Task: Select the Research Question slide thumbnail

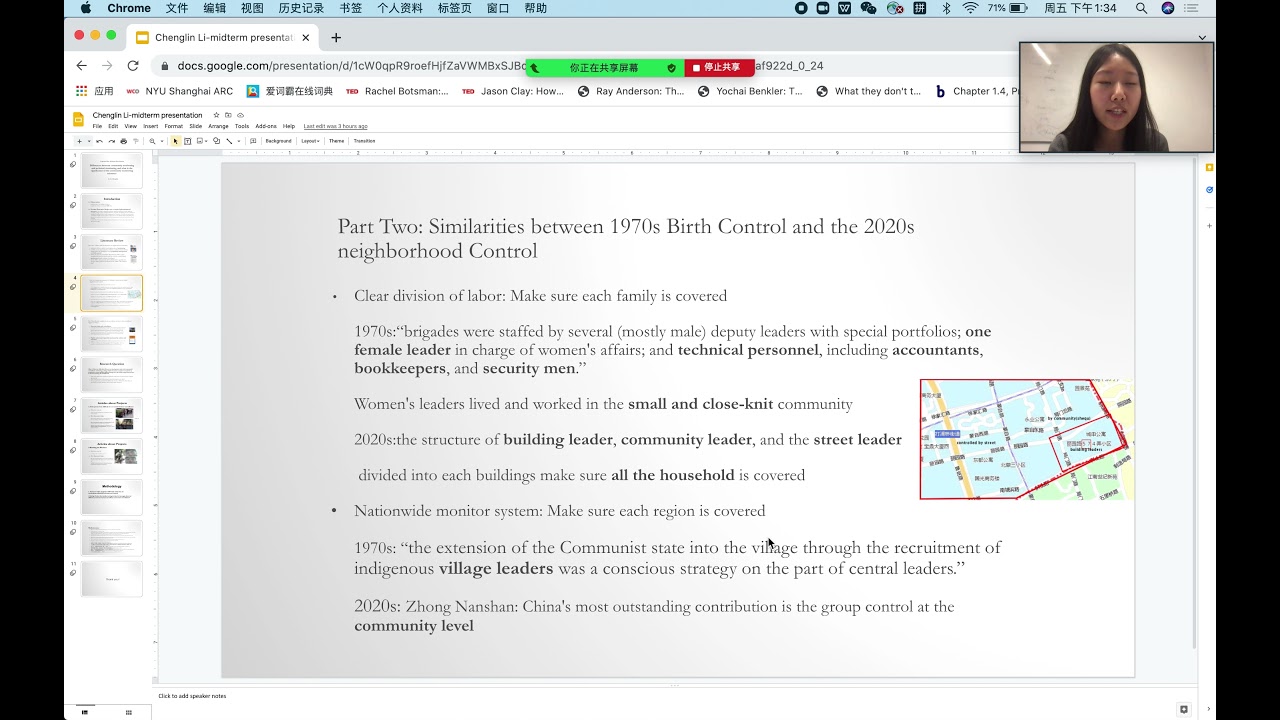Action: (111, 375)
